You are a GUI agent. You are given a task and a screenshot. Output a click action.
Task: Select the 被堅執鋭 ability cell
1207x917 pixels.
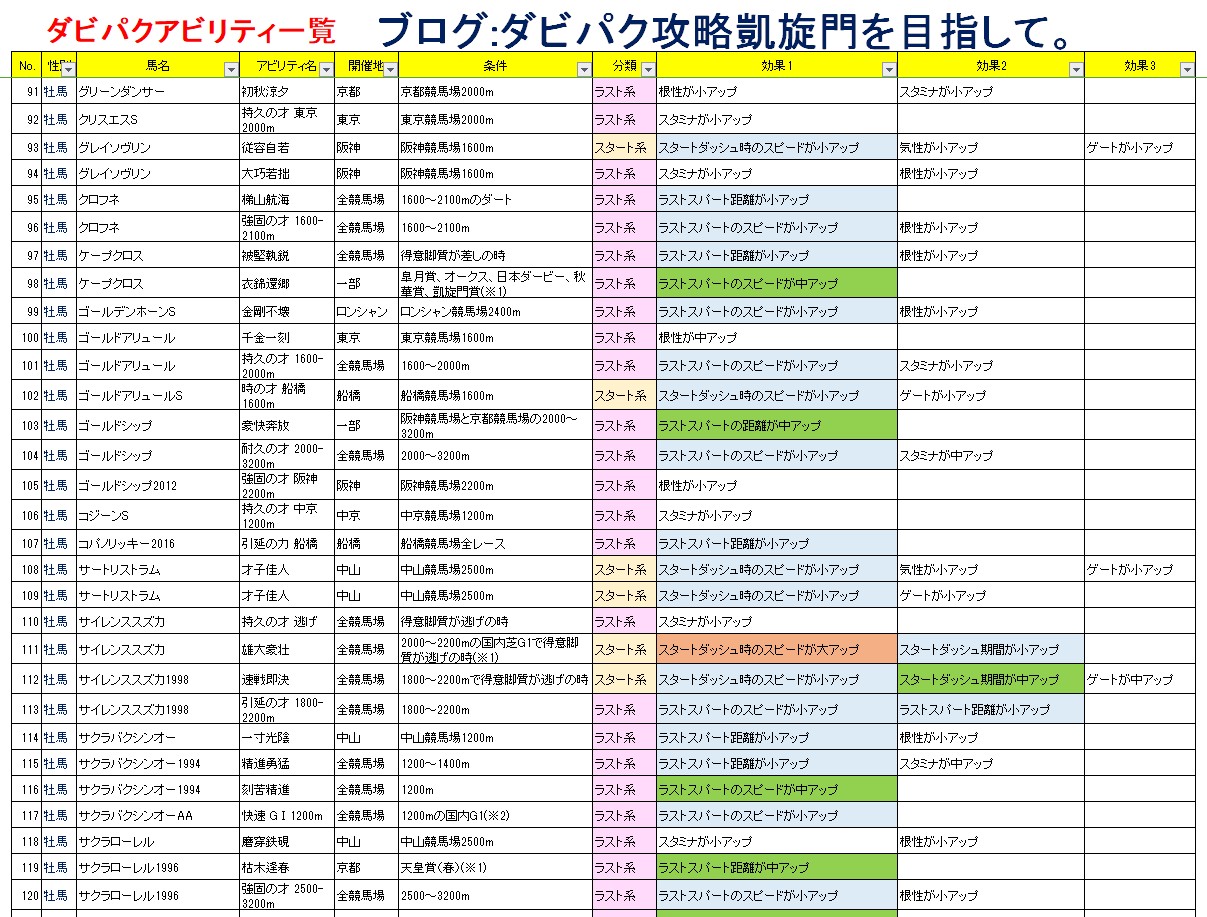pyautogui.click(x=287, y=255)
